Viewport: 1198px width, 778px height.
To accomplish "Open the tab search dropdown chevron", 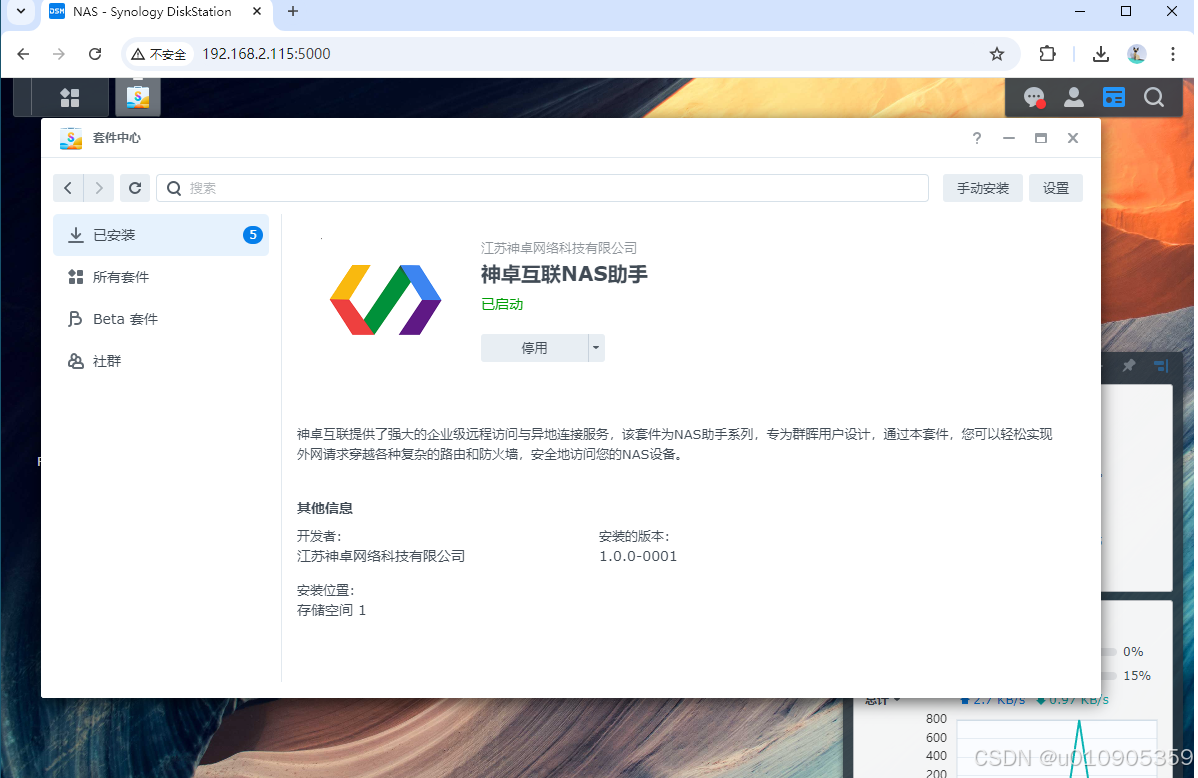I will [x=21, y=11].
